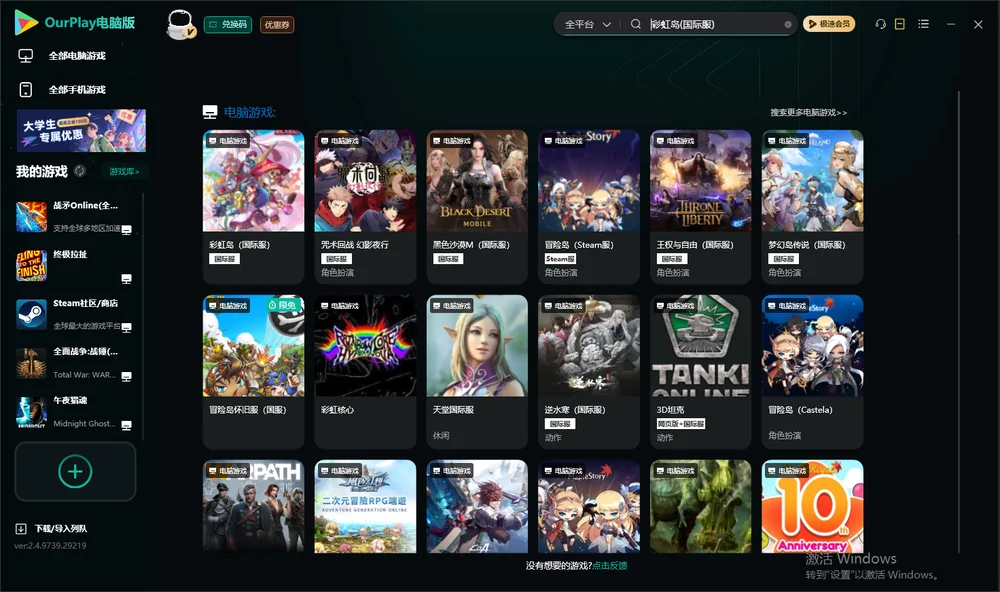Image resolution: width=1000 pixels, height=592 pixels.
Task: Open 3D坦克 Tanki Online card
Action: coord(700,372)
